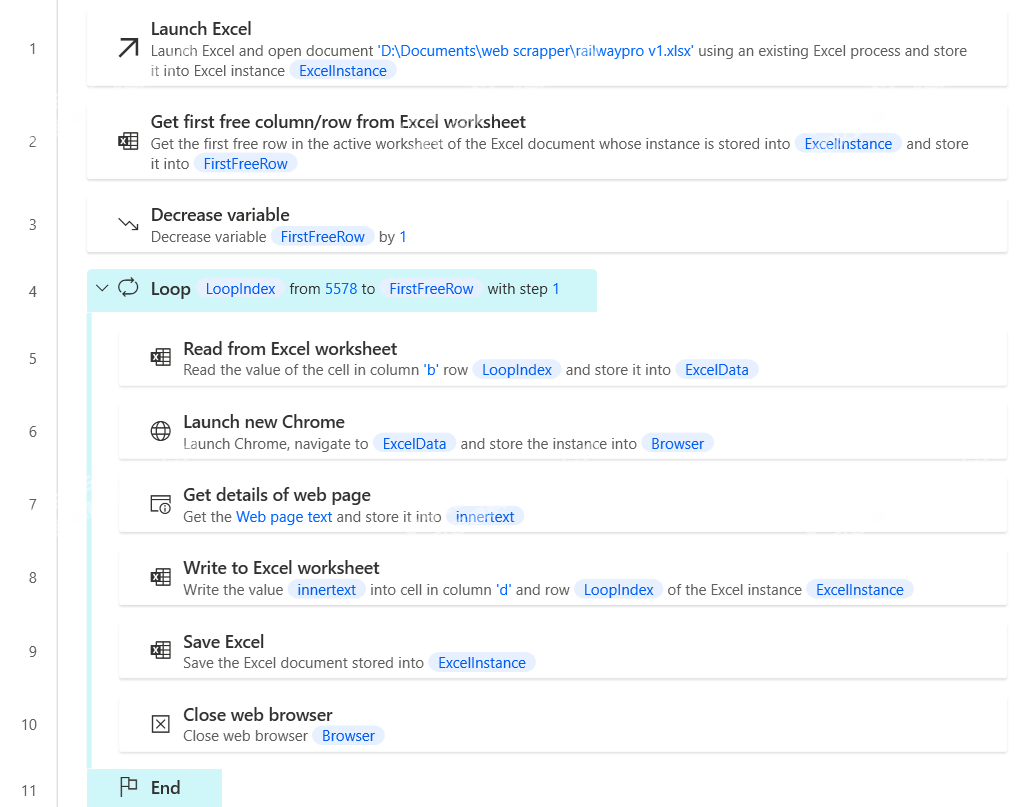The height and width of the screenshot is (807, 1018).
Task: Click line number 10 in the gutter
Action: click(x=29, y=725)
